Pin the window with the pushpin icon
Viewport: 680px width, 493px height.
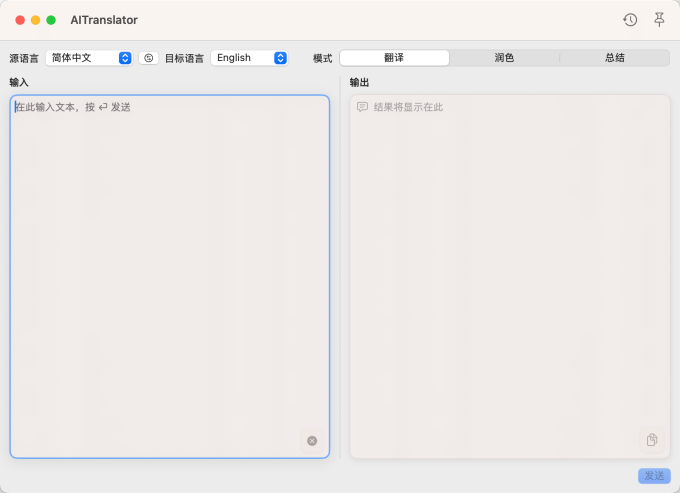pyautogui.click(x=659, y=20)
